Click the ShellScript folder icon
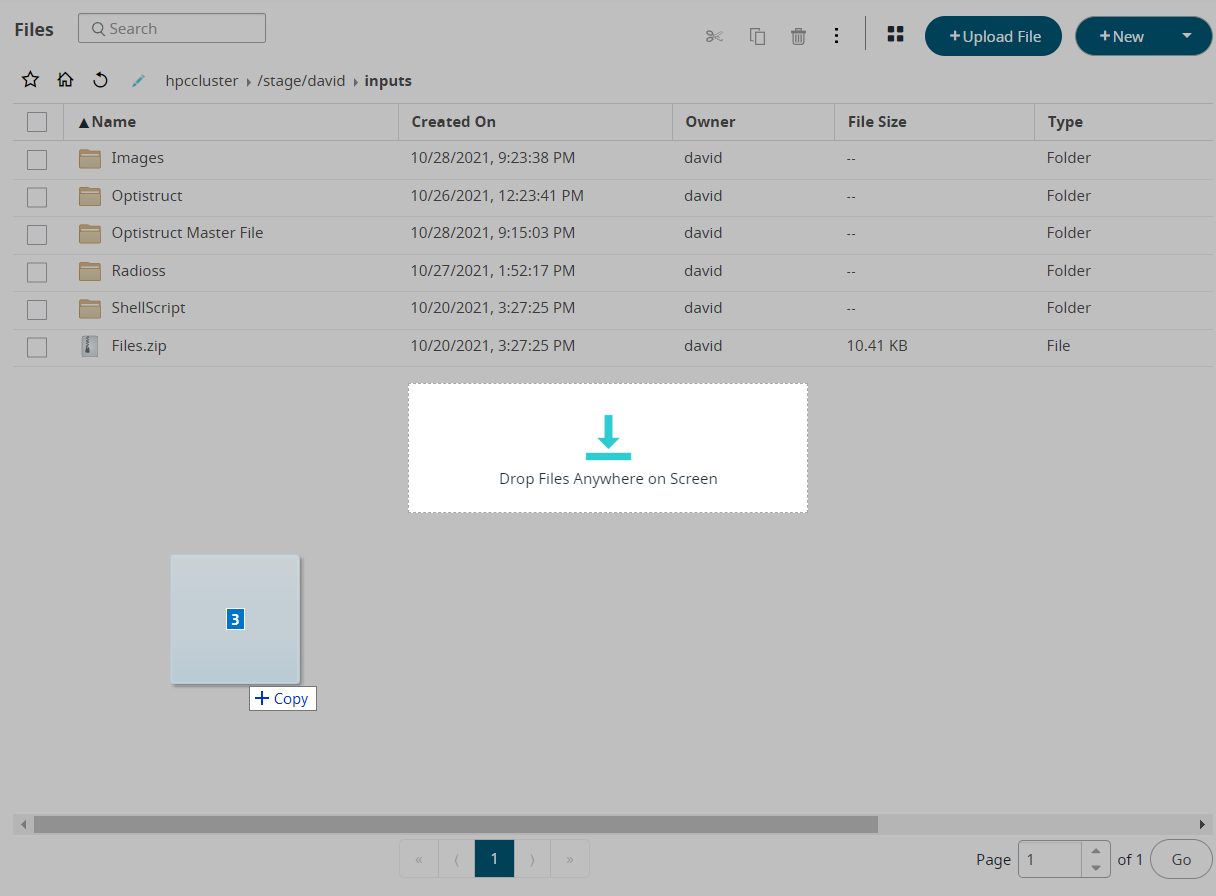The height and width of the screenshot is (896, 1216). 90,308
